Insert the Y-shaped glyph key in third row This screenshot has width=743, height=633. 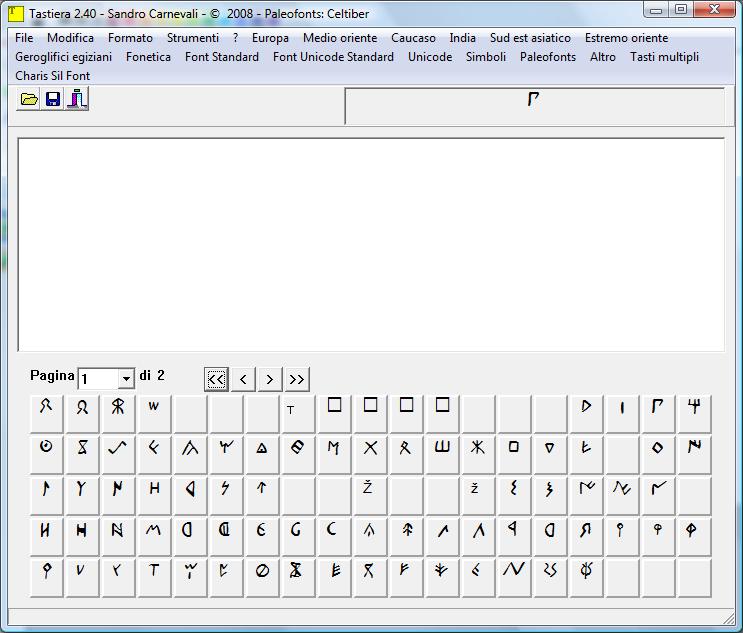pyautogui.click(x=82, y=496)
